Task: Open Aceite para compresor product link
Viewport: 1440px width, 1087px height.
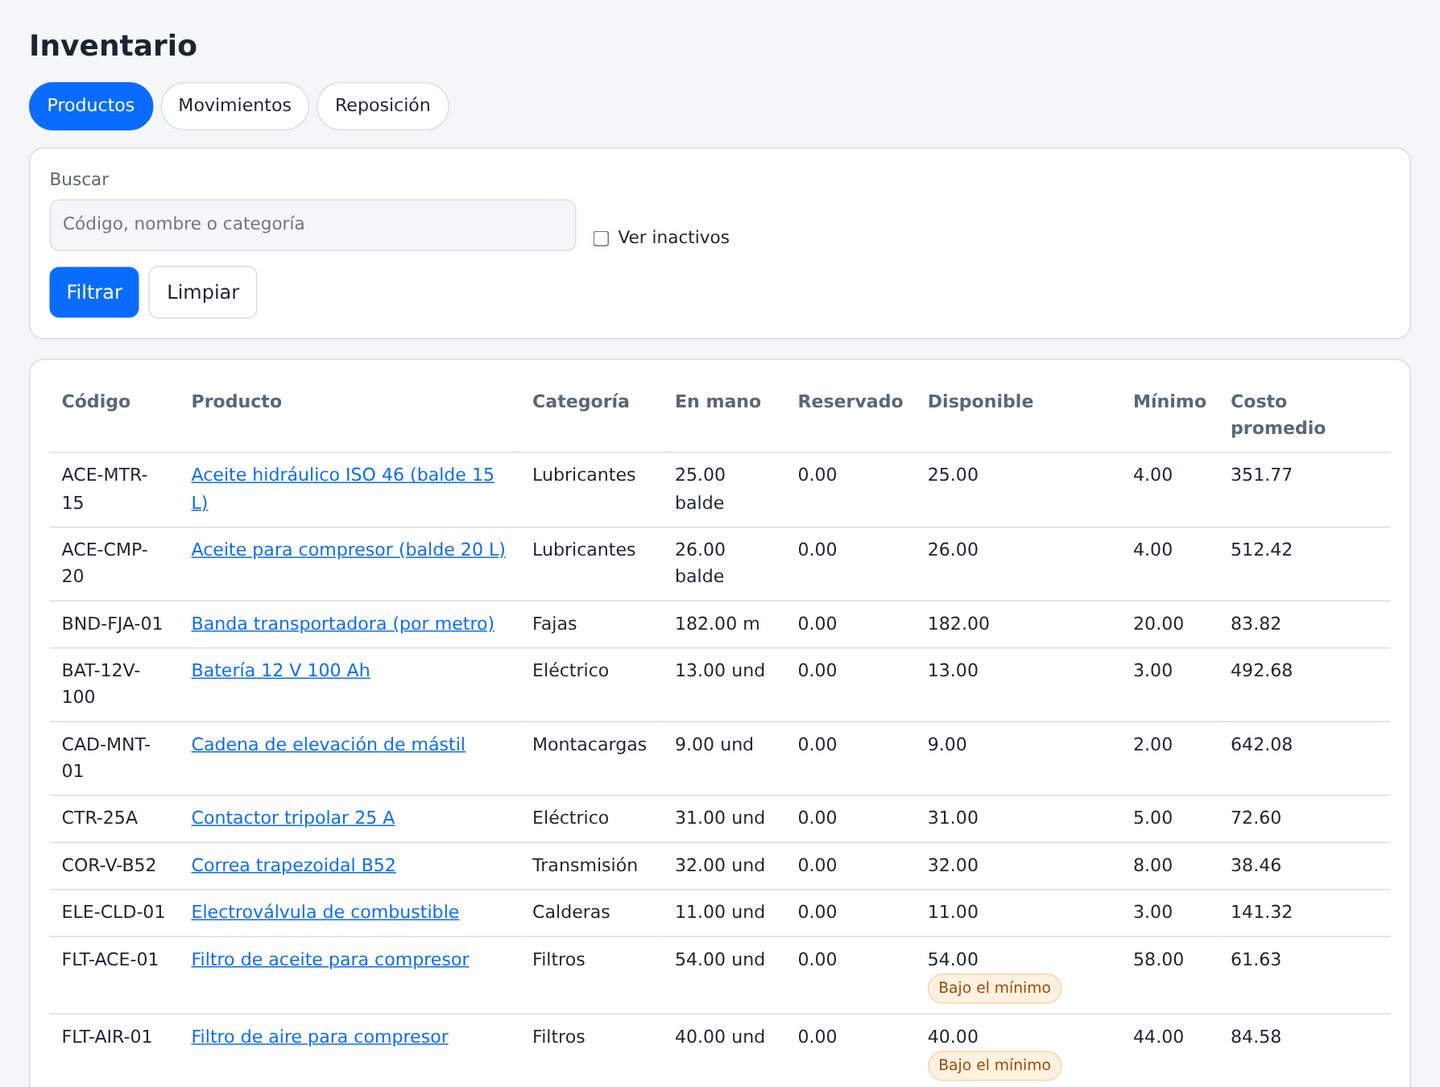Action: (x=348, y=550)
